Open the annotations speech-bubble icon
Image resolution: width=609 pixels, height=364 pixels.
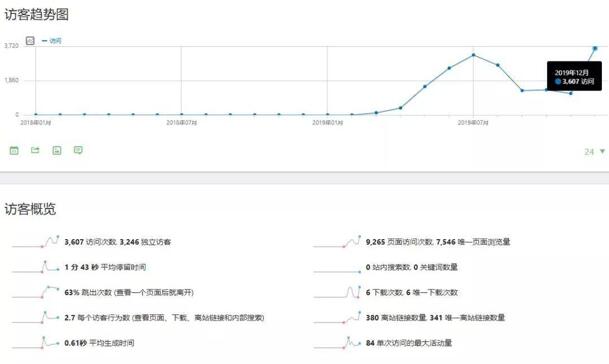coord(78,150)
